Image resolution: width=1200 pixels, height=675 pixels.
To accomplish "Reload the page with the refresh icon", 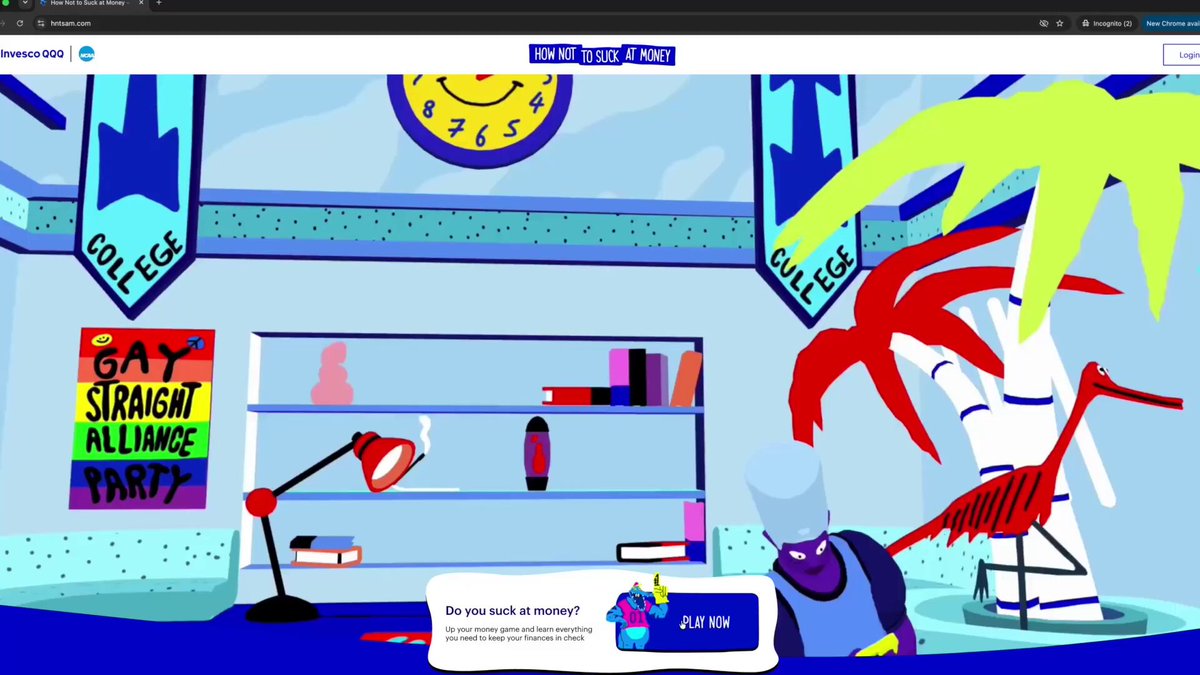I will [19, 23].
